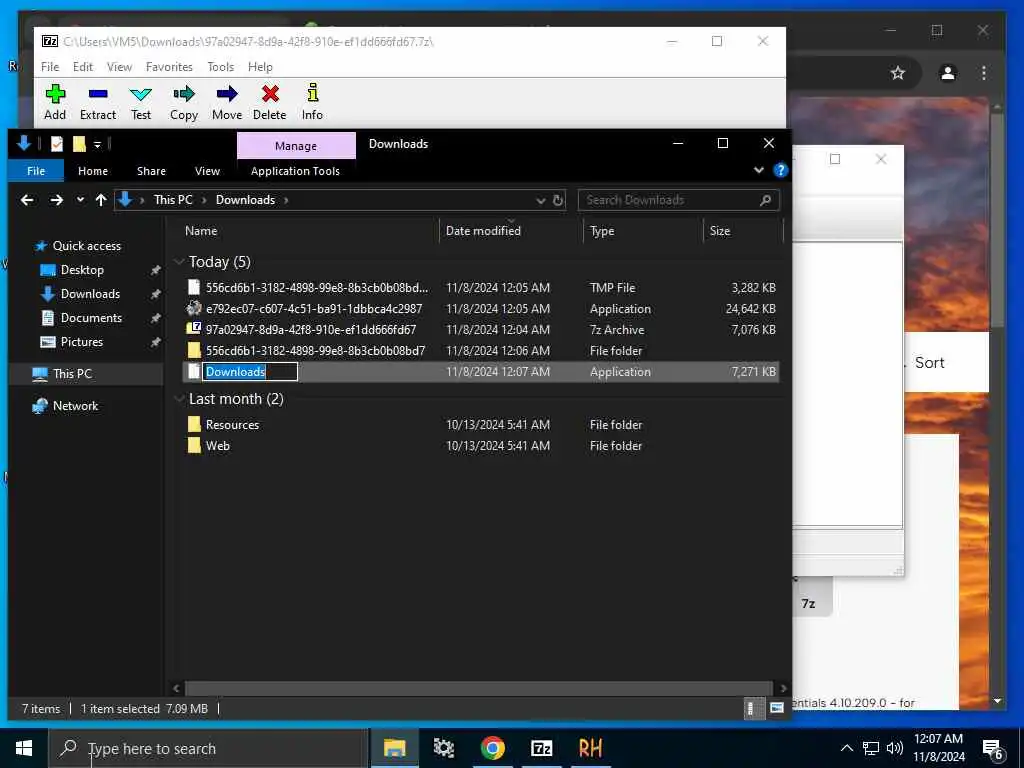Open Pictures in navigation pane
Screen dimensions: 1024x768
point(82,342)
